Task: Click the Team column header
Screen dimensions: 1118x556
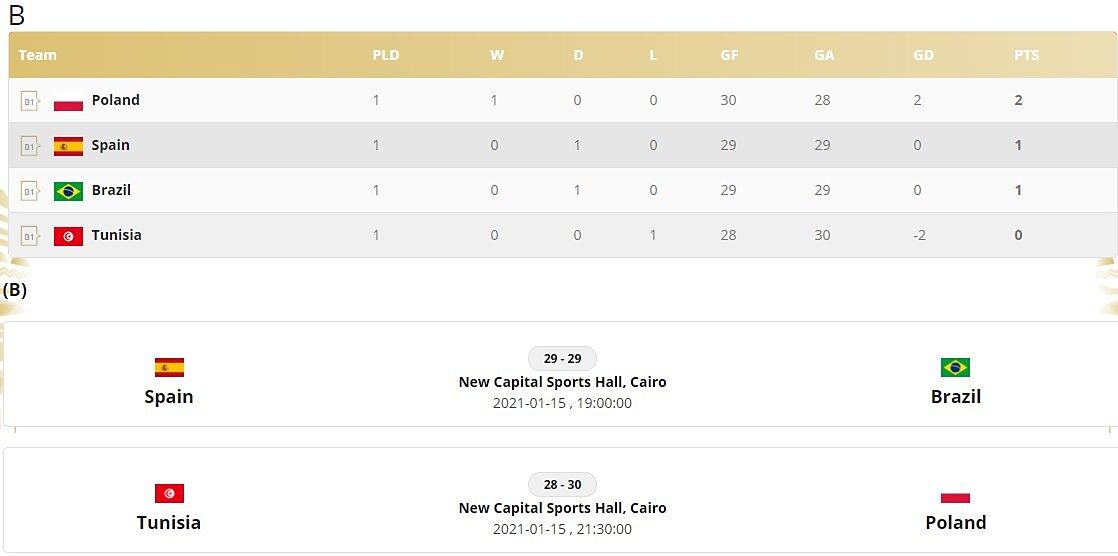Action: pos(38,55)
